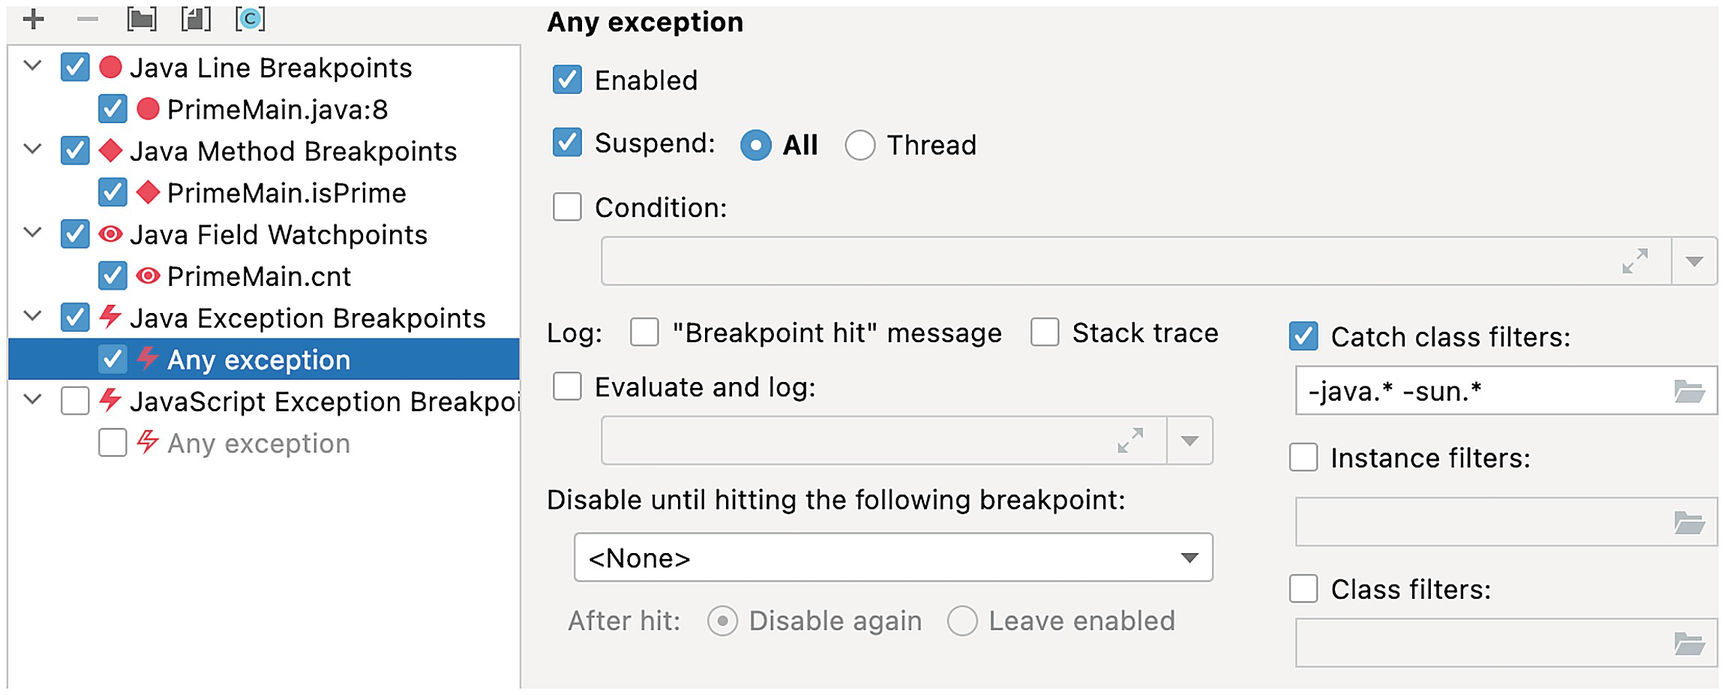Click the group by package folder icon
1725x695 pixels.
point(142,19)
